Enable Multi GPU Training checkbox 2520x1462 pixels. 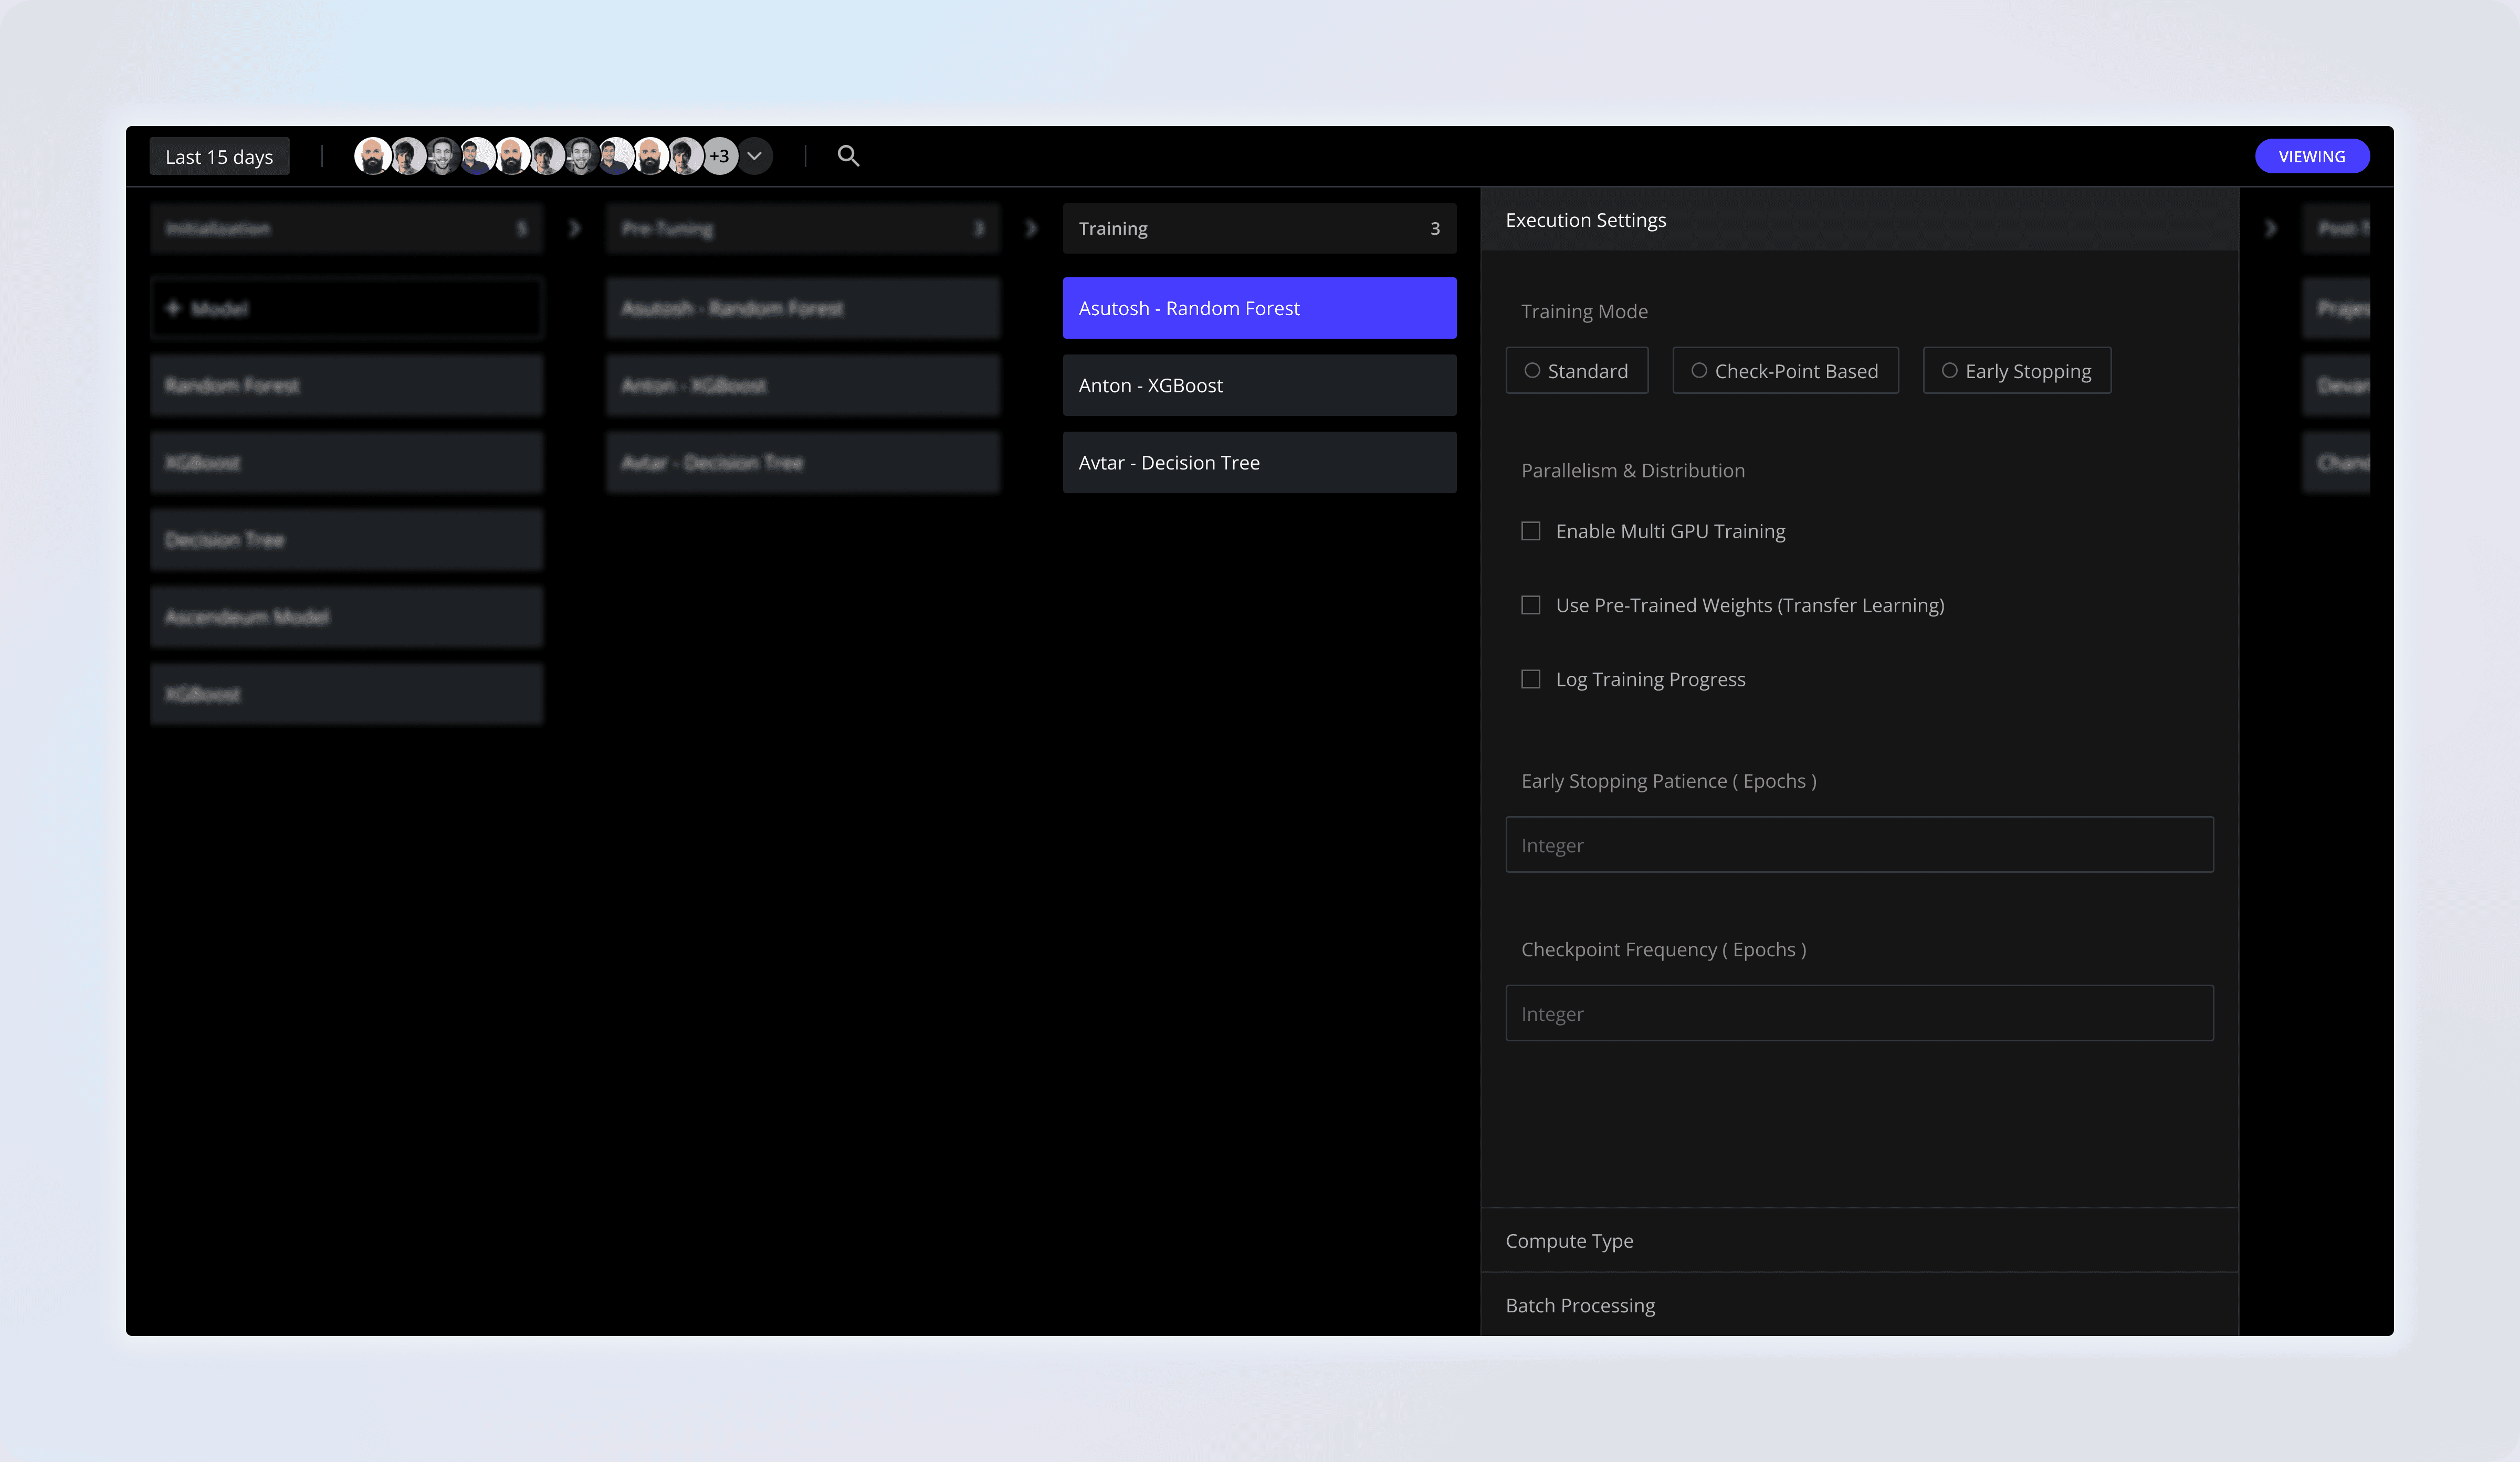[1531, 531]
